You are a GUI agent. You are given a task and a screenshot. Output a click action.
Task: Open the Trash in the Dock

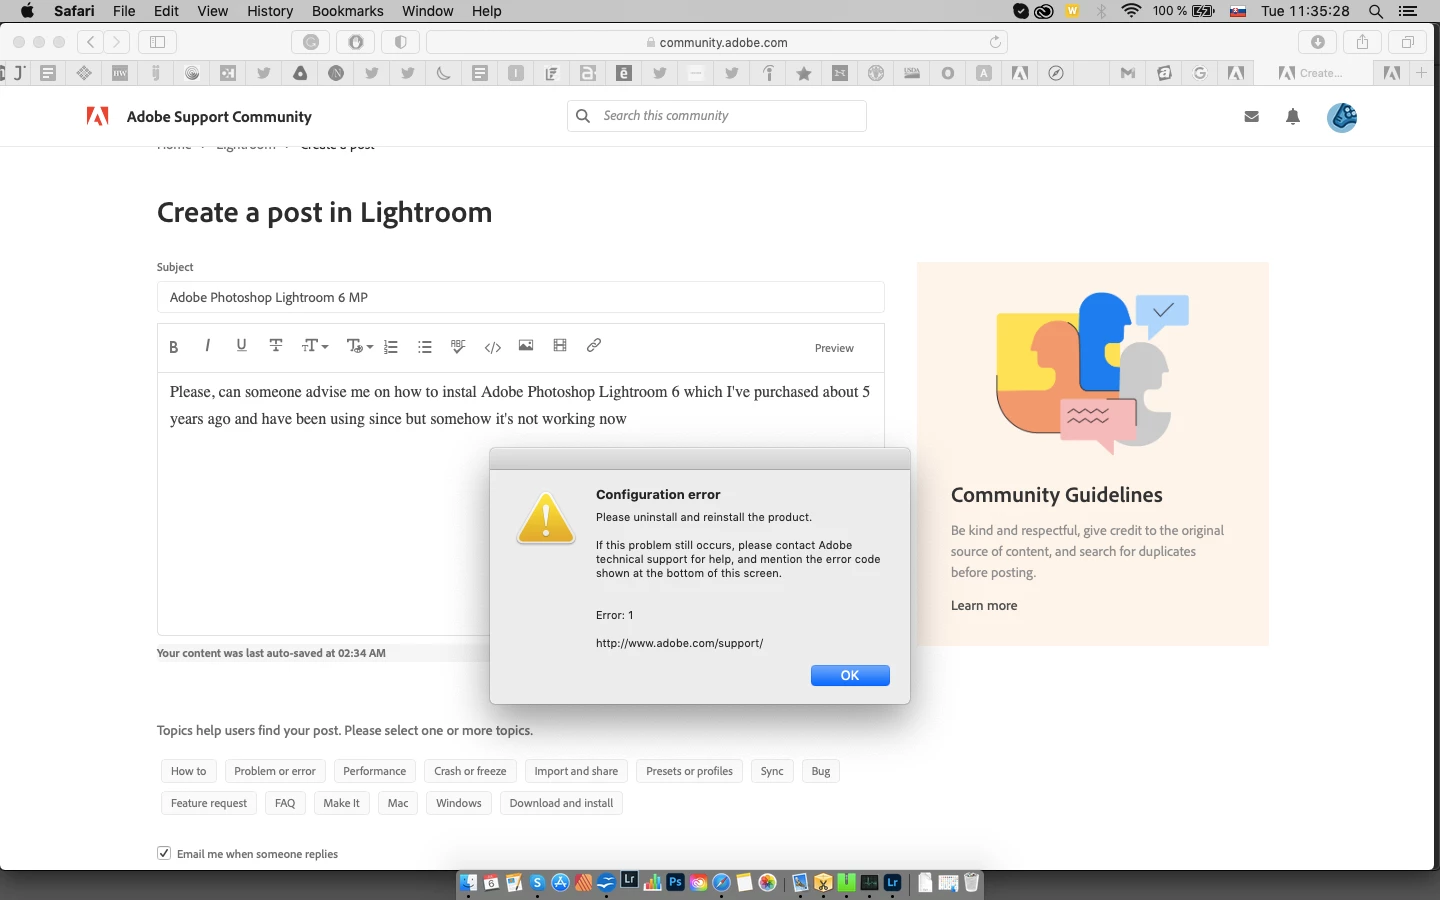pos(971,882)
